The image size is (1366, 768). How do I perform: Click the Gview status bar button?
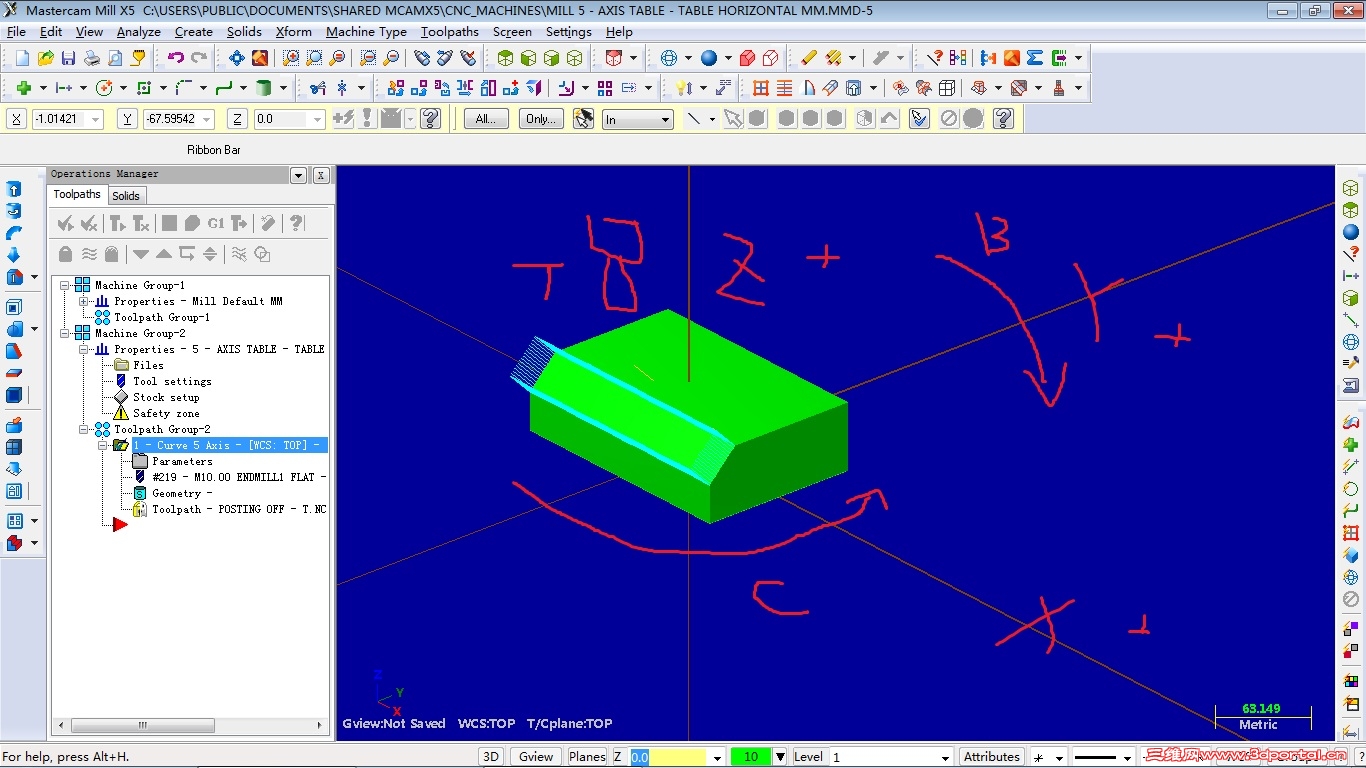(536, 757)
